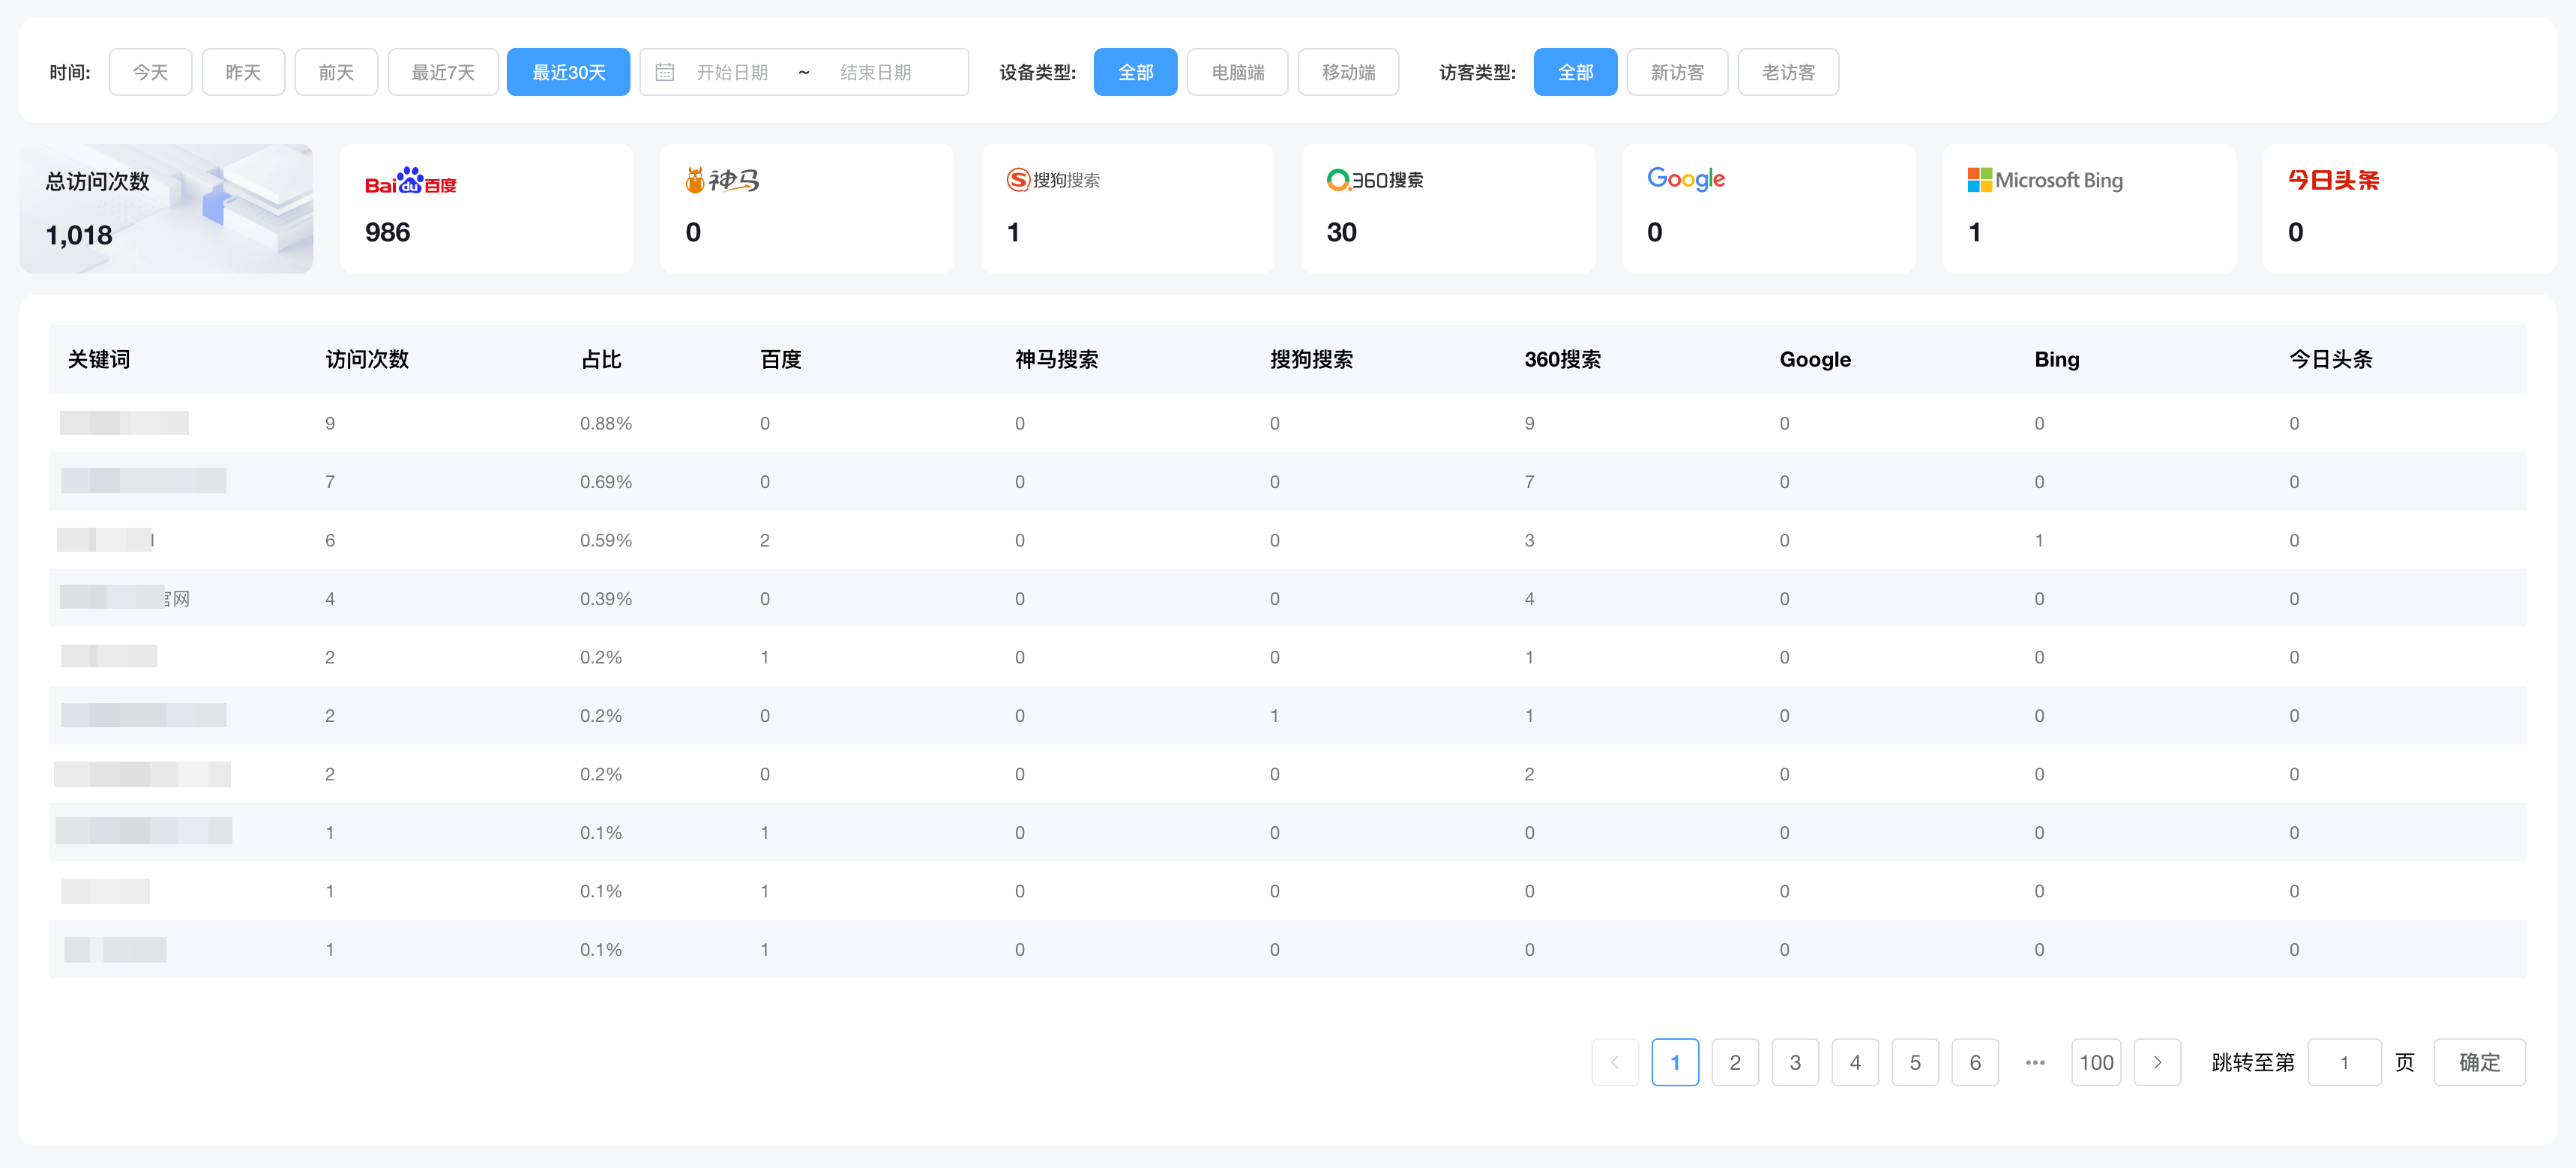
Task: Go to page 4 in pagination
Action: (1855, 1062)
